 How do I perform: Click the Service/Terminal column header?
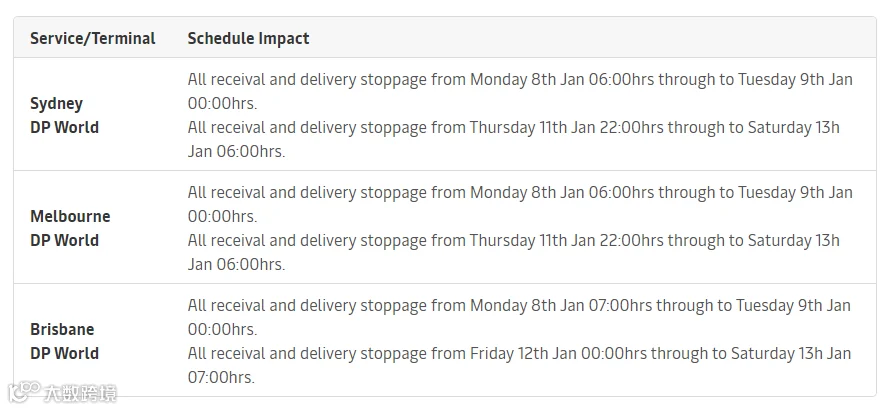point(93,39)
